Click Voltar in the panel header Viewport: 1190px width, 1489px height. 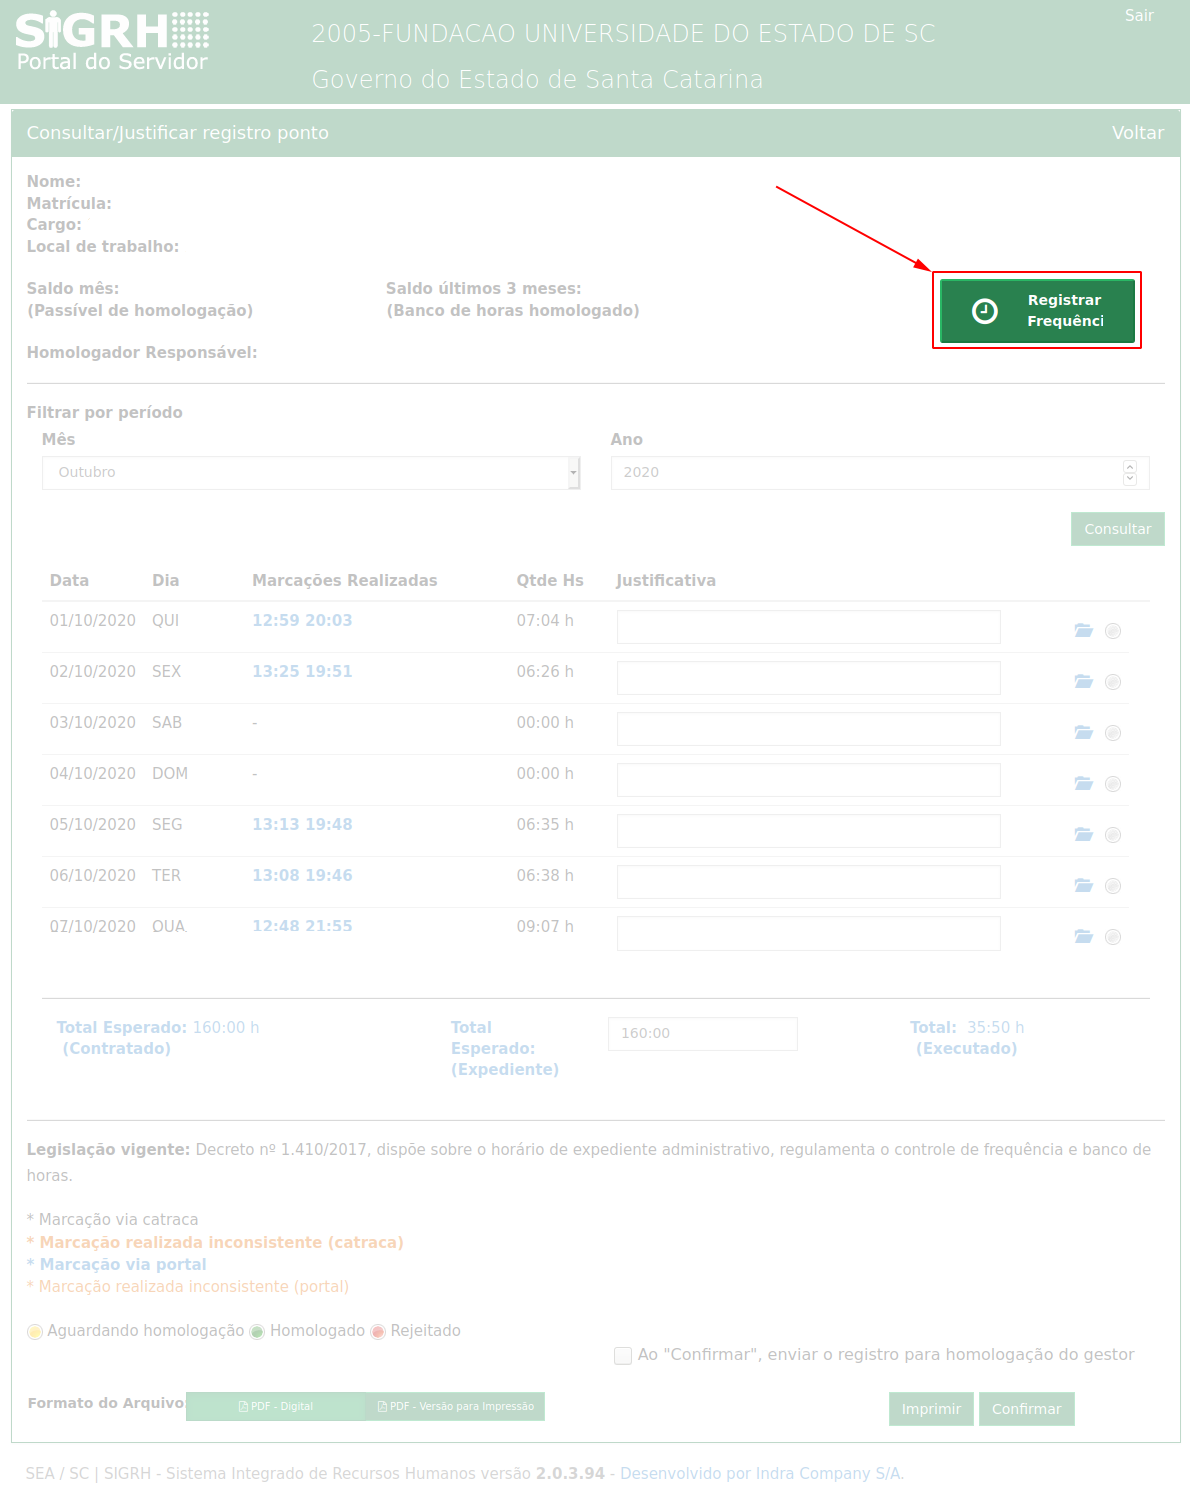point(1137,133)
